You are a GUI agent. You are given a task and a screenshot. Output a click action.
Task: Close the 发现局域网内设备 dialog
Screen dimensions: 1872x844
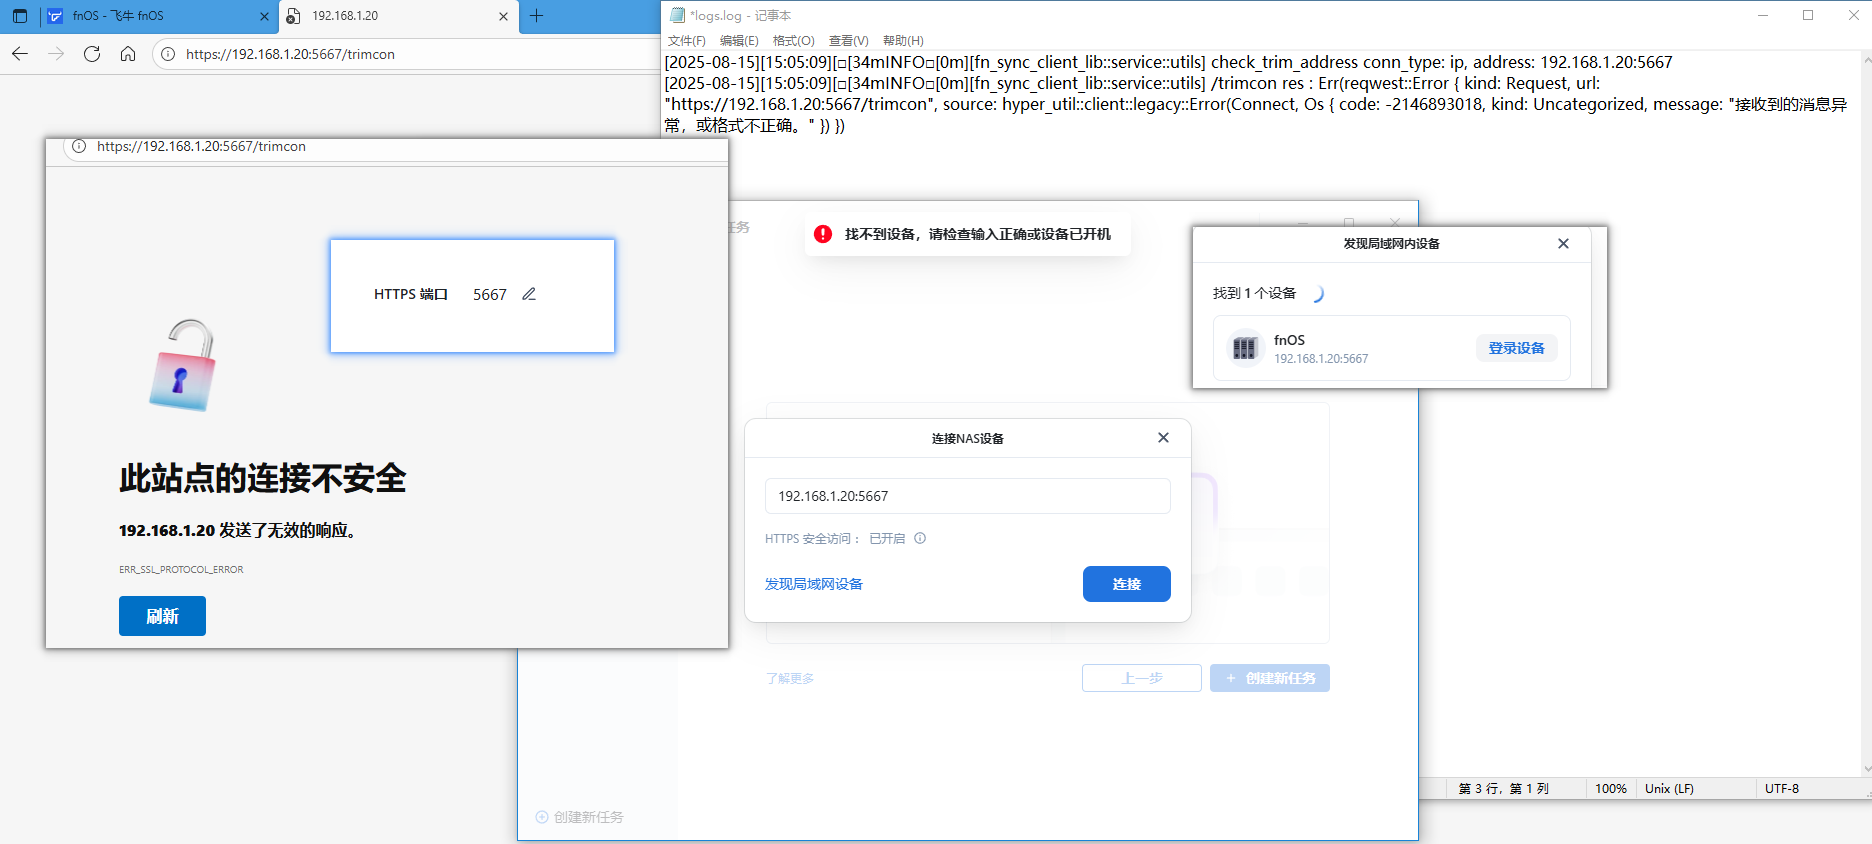point(1563,244)
